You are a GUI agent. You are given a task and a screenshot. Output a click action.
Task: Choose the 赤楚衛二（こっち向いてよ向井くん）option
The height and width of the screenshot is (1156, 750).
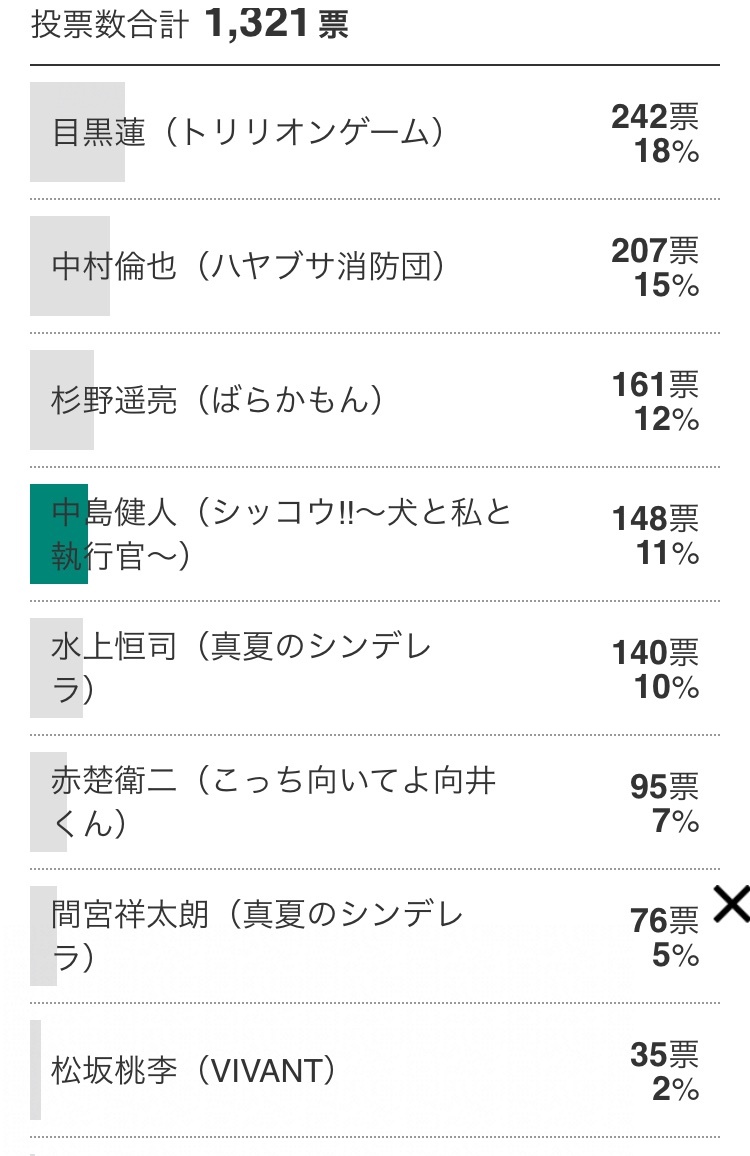point(272,802)
